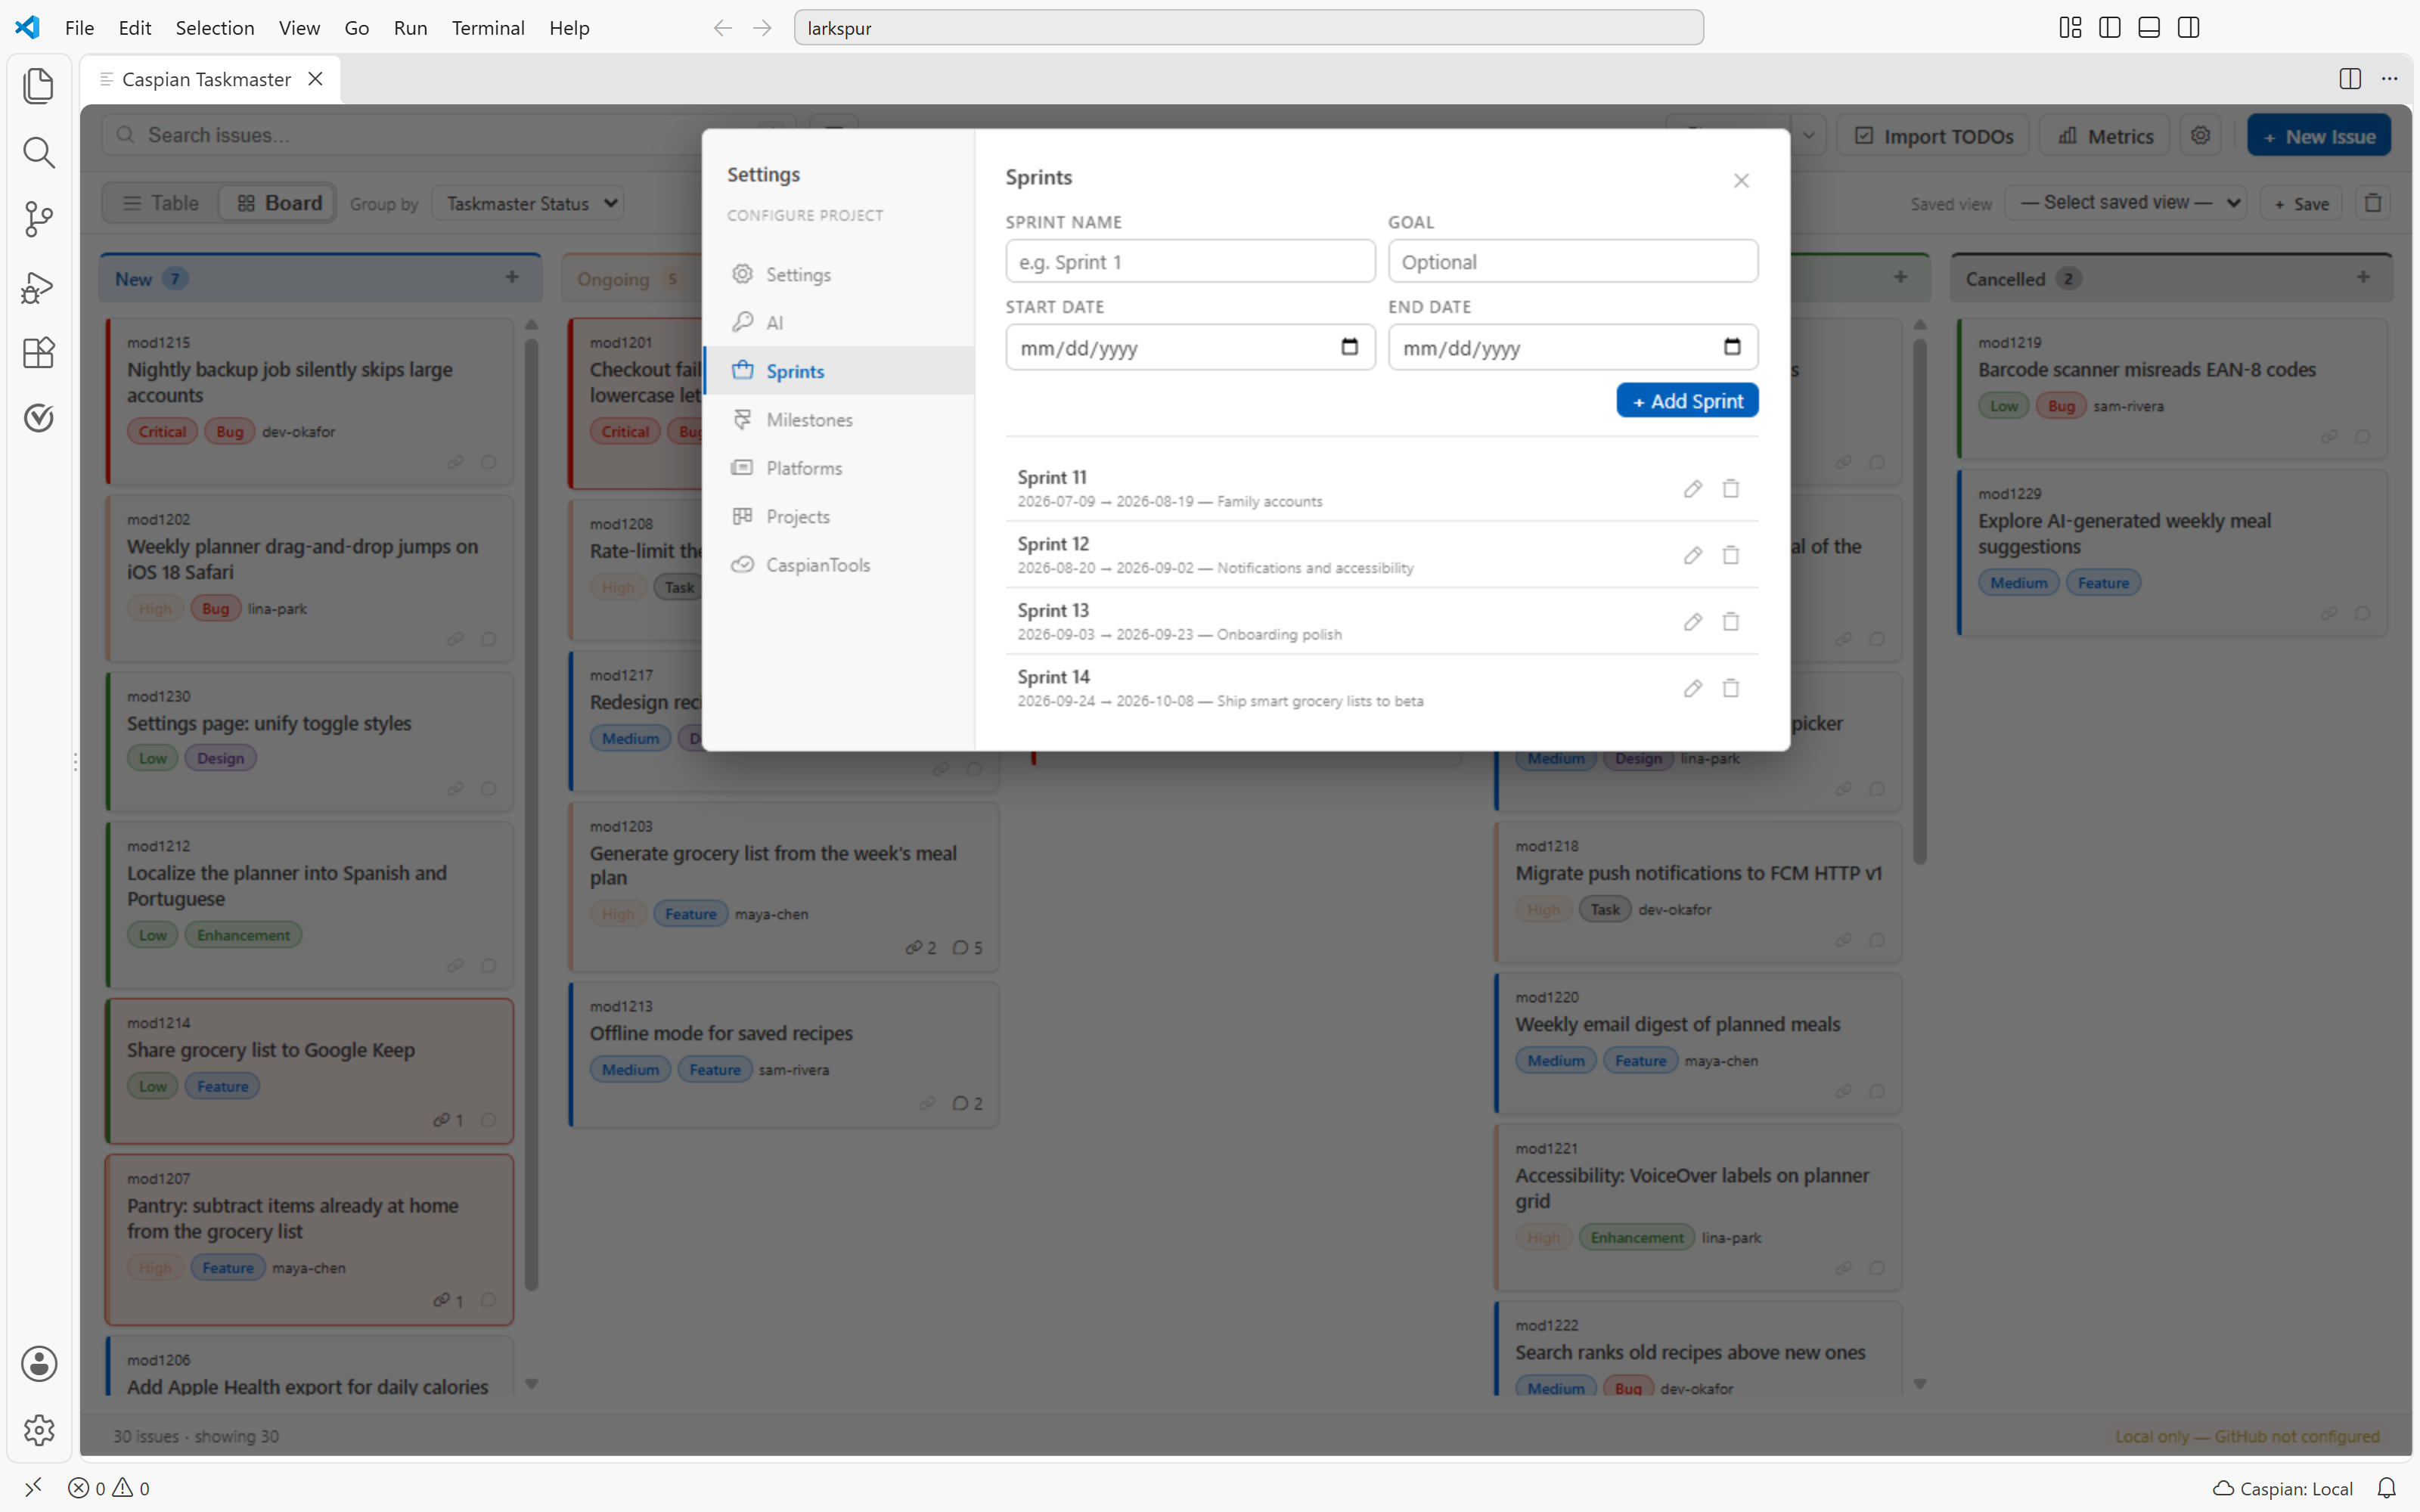Open the CaspianTools settings section
2420x1512 pixels.
839,565
